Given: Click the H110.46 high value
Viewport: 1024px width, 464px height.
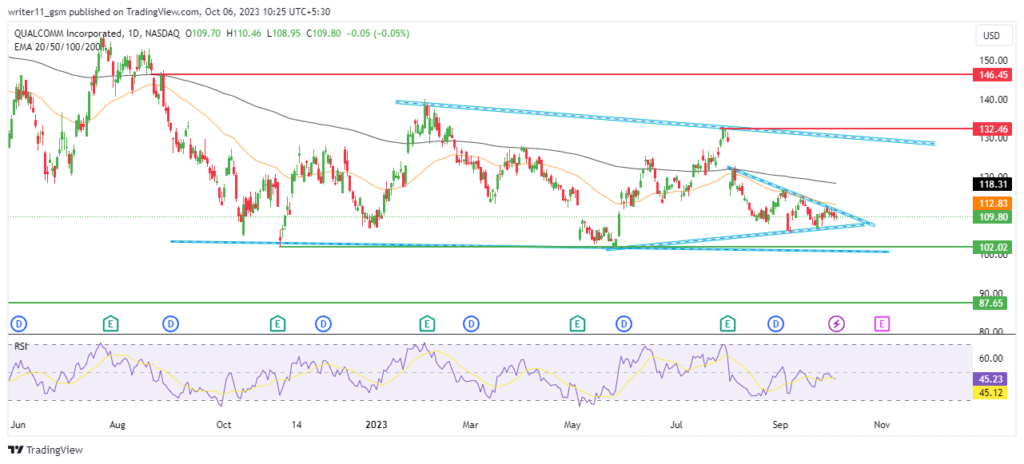Looking at the screenshot, I should point(244,33).
